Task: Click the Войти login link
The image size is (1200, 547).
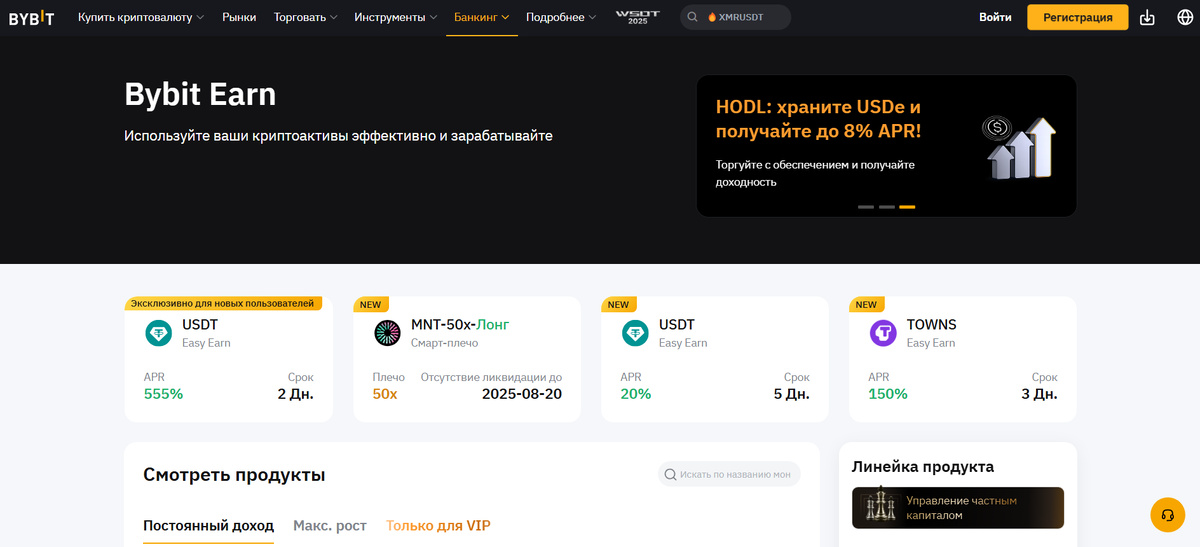Action: point(995,17)
